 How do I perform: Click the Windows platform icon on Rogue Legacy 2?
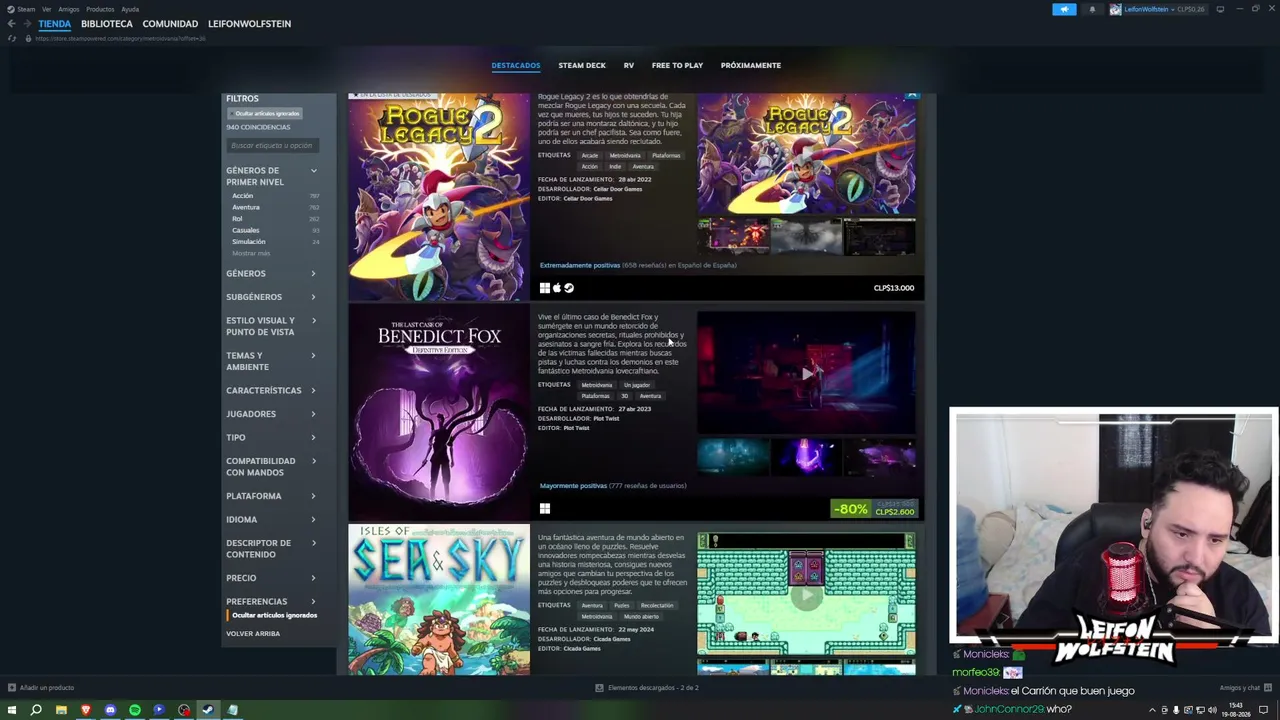tap(545, 288)
